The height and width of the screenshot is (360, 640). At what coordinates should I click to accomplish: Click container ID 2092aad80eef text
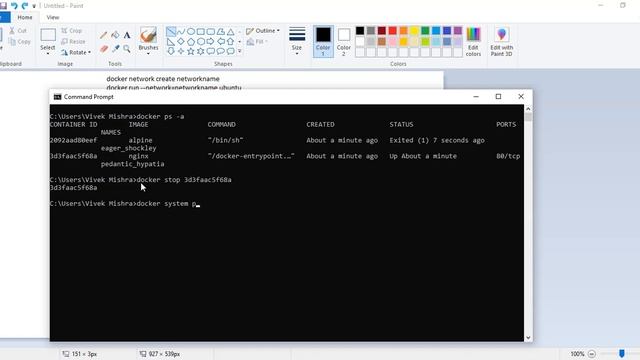click(73, 140)
